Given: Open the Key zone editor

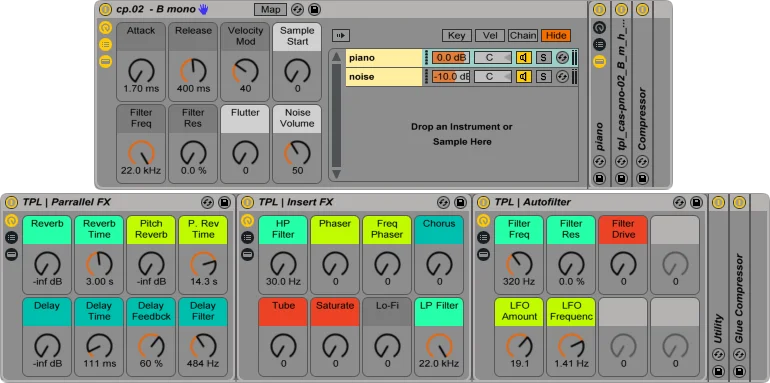Looking at the screenshot, I should [457, 35].
